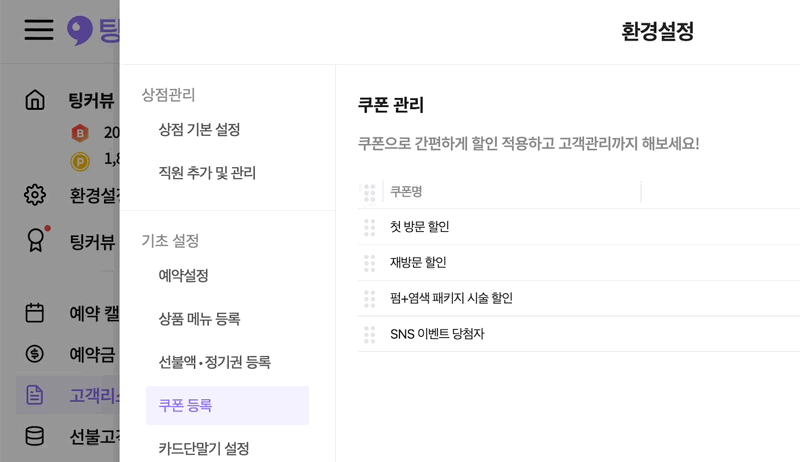Click the yellow P point icon
Image resolution: width=800 pixels, height=462 pixels.
pyautogui.click(x=79, y=160)
